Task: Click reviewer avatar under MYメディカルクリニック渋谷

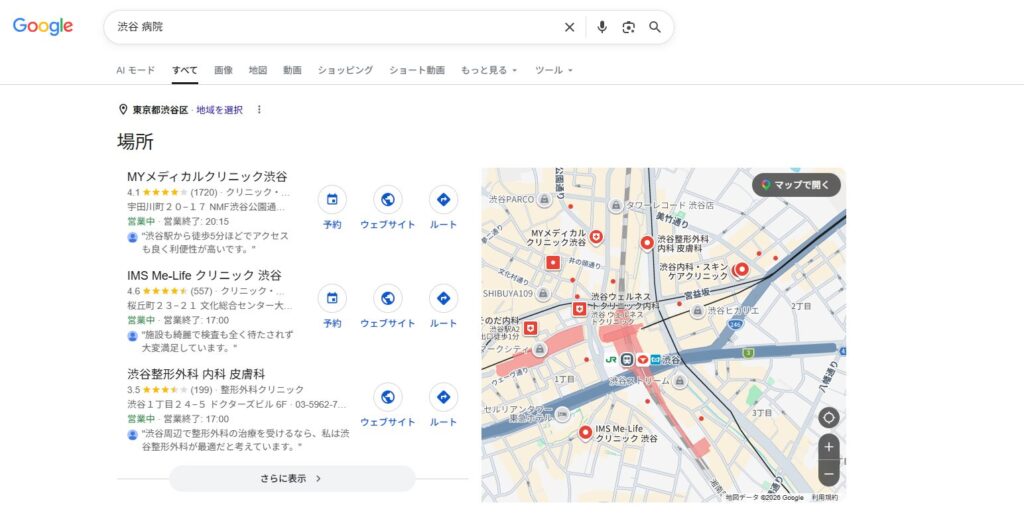Action: (133, 237)
